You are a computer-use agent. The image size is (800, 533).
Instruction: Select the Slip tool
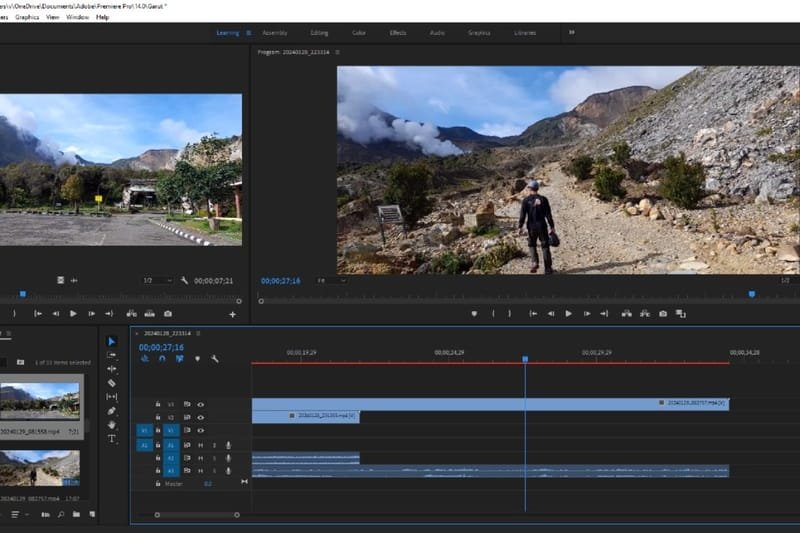point(112,396)
